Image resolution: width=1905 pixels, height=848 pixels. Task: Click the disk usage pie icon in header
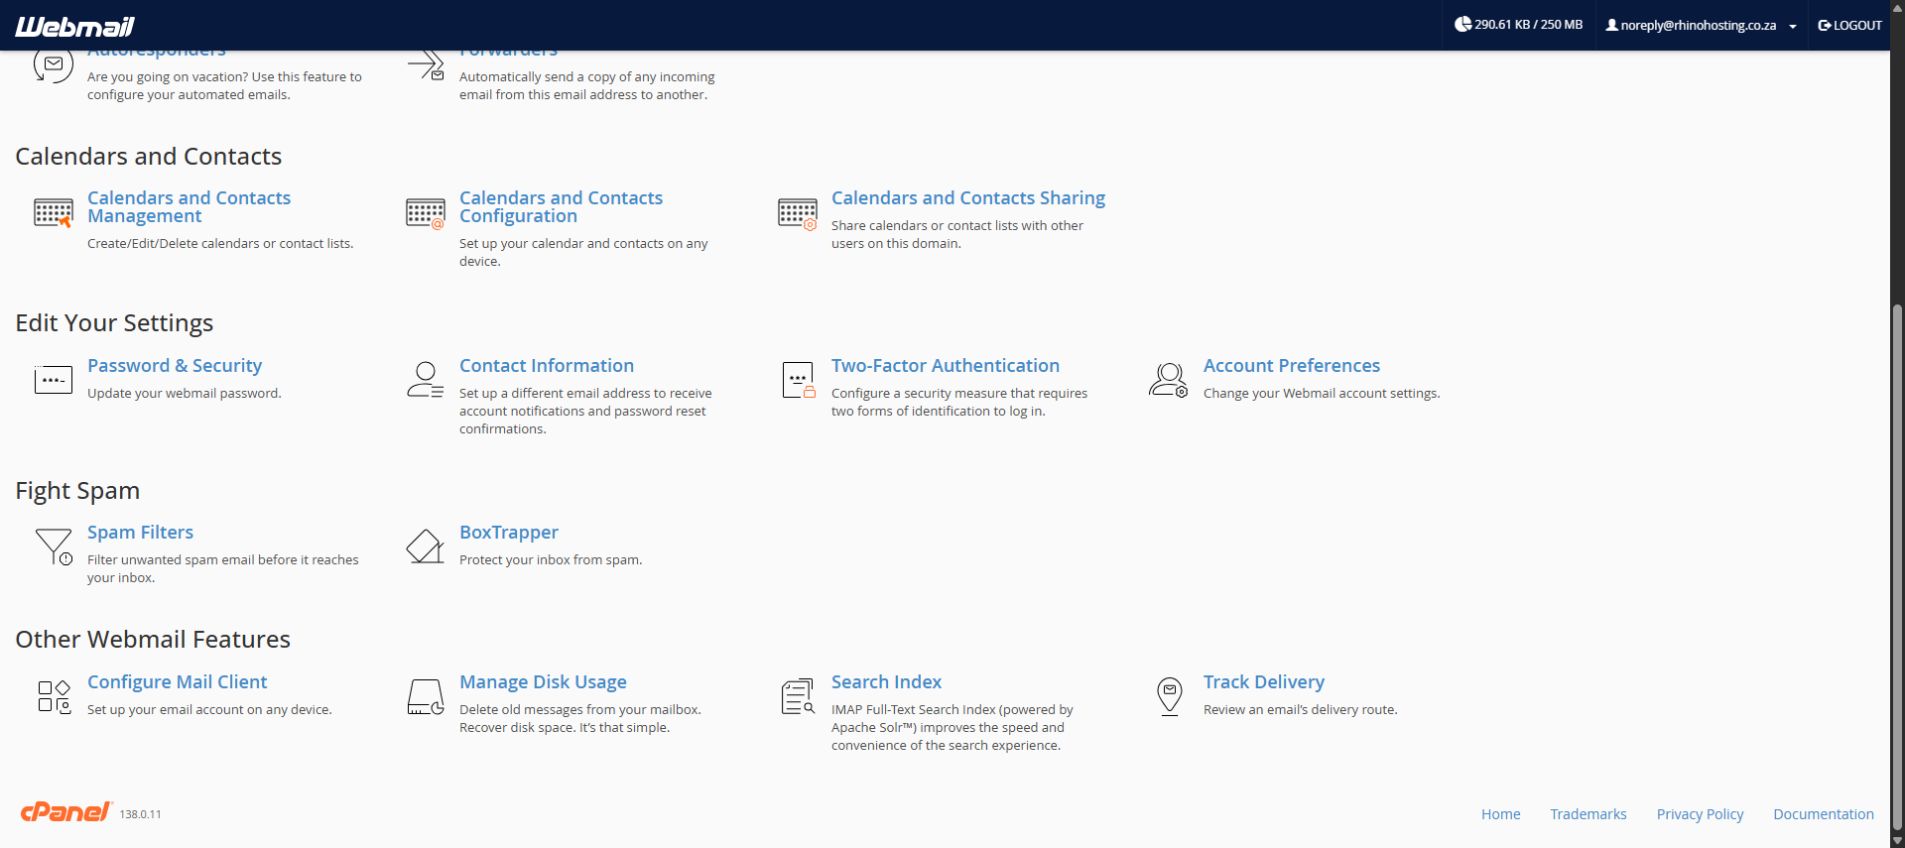[1463, 24]
